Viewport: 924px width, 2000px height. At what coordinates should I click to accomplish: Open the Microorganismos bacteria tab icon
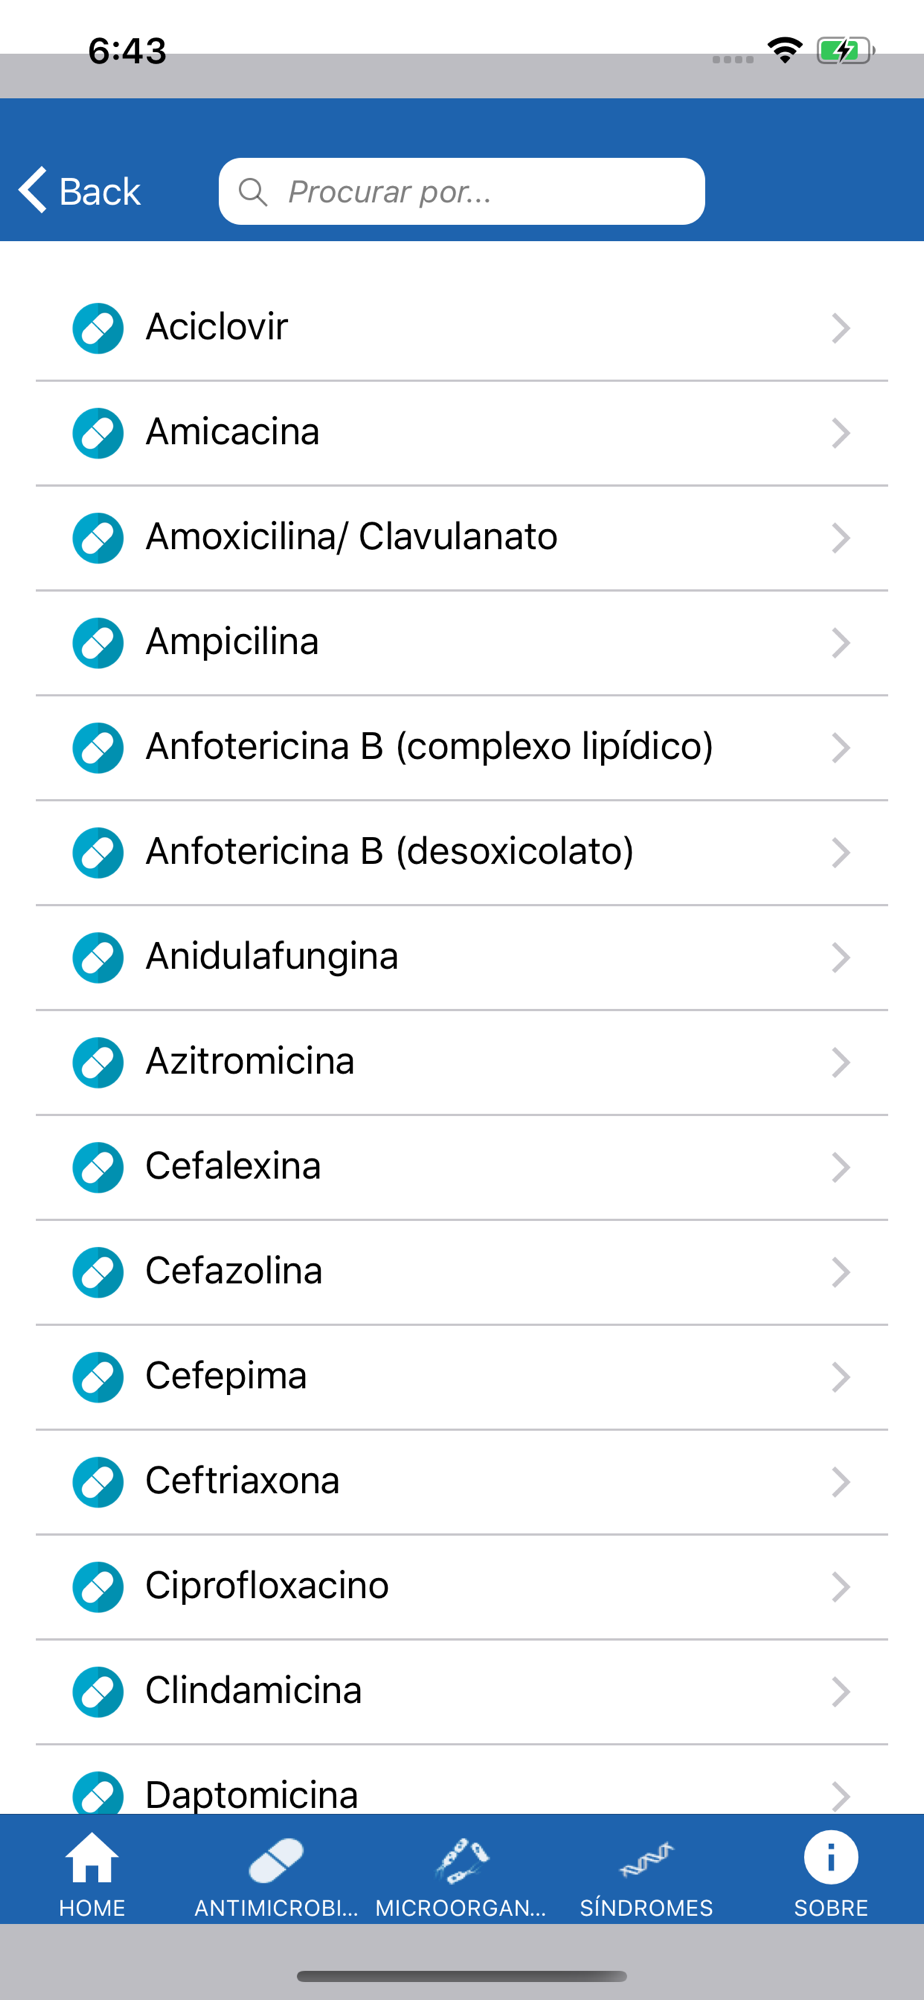pos(461,1859)
